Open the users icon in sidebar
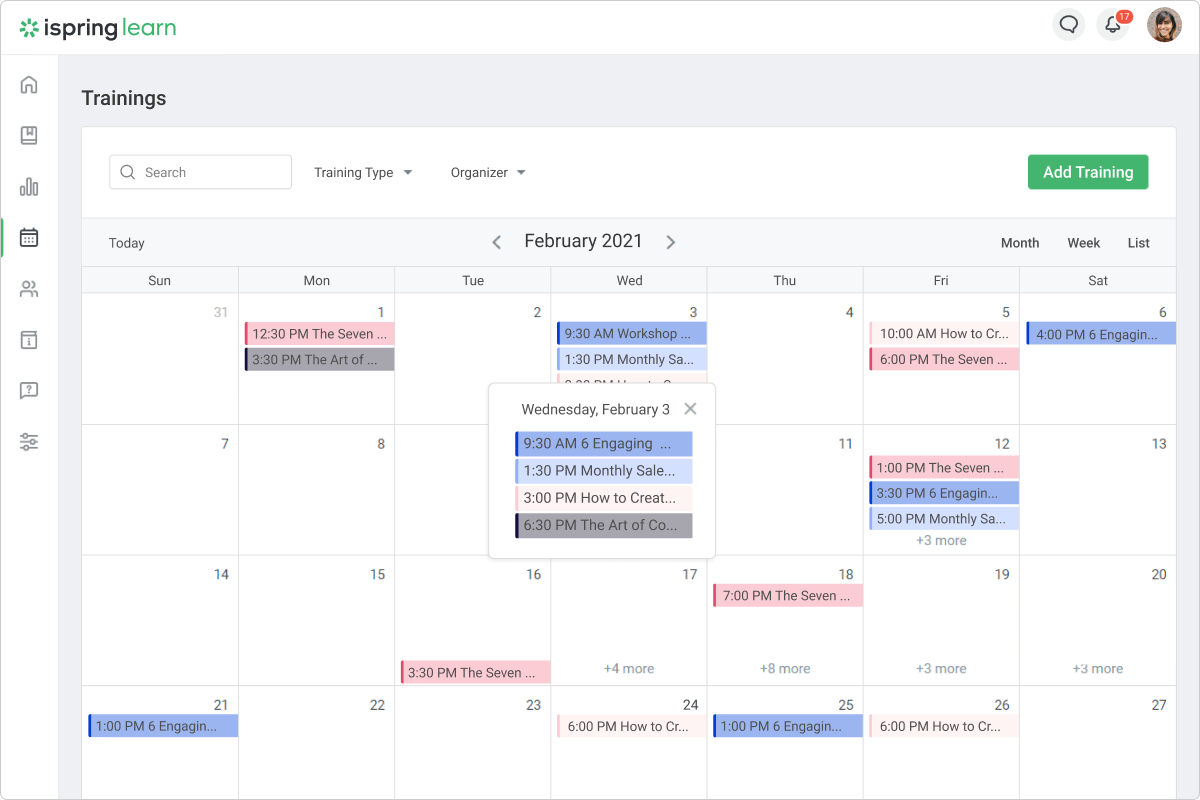The image size is (1200, 800). tap(29, 290)
